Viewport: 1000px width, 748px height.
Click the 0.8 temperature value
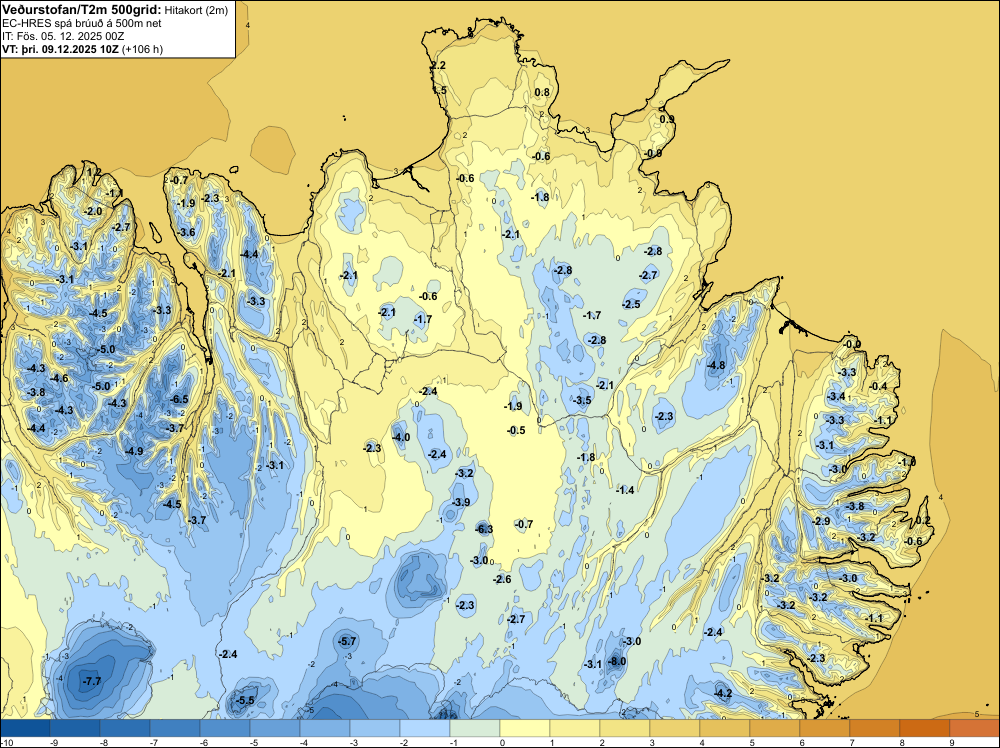pos(542,92)
